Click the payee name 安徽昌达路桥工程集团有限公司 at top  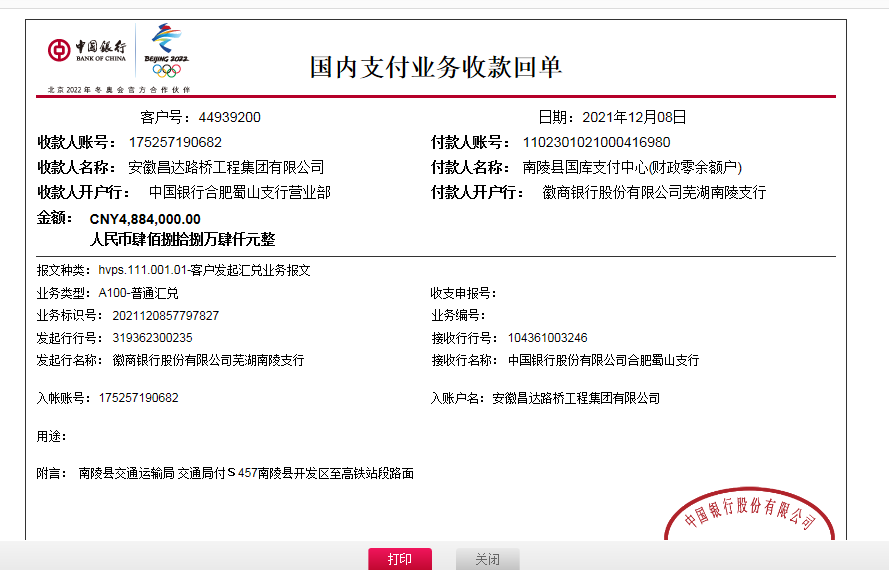pos(226,167)
